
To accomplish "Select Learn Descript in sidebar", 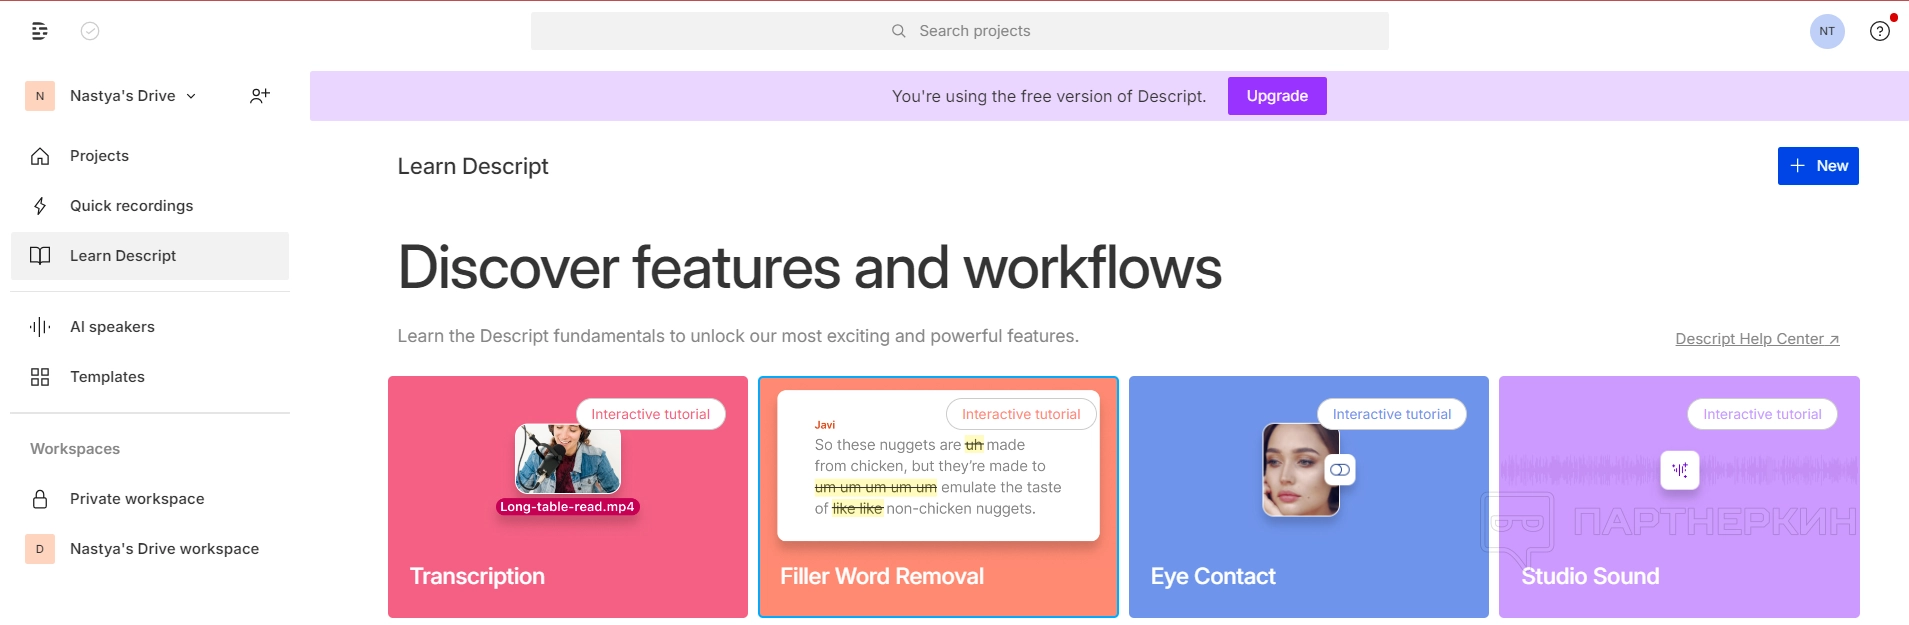I will [x=150, y=256].
